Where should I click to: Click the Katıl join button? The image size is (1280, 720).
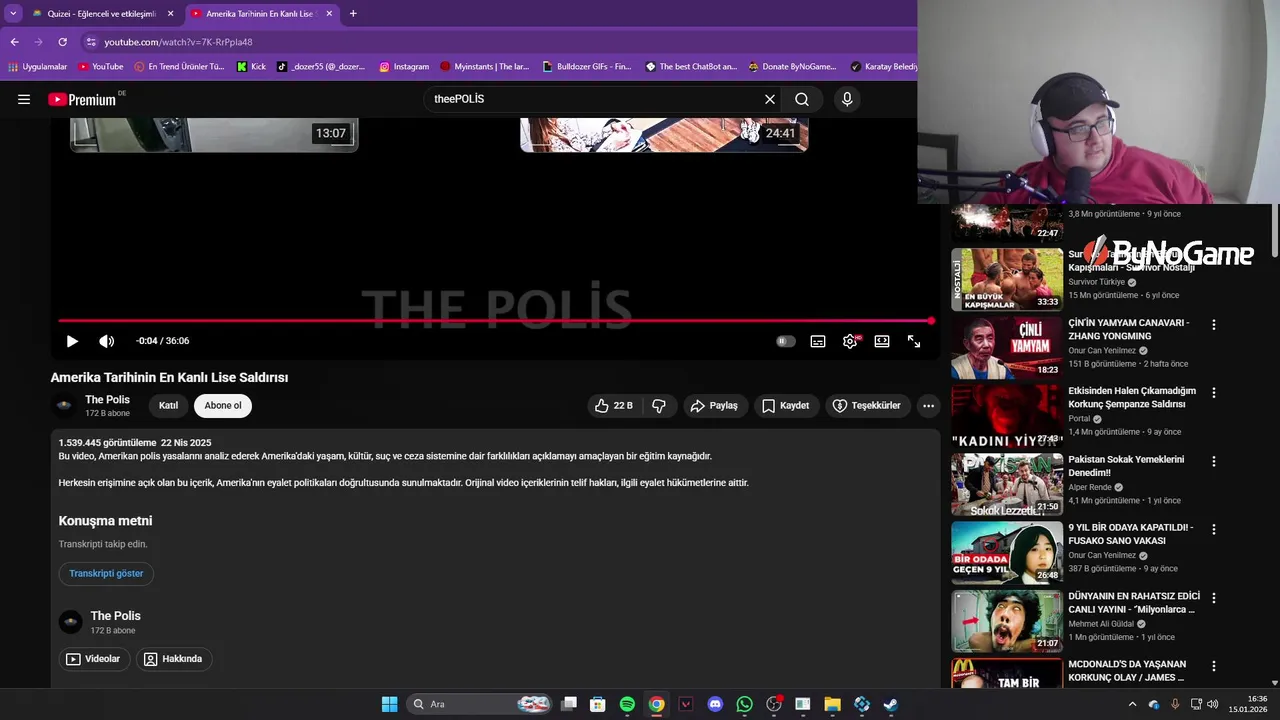pyautogui.click(x=168, y=405)
